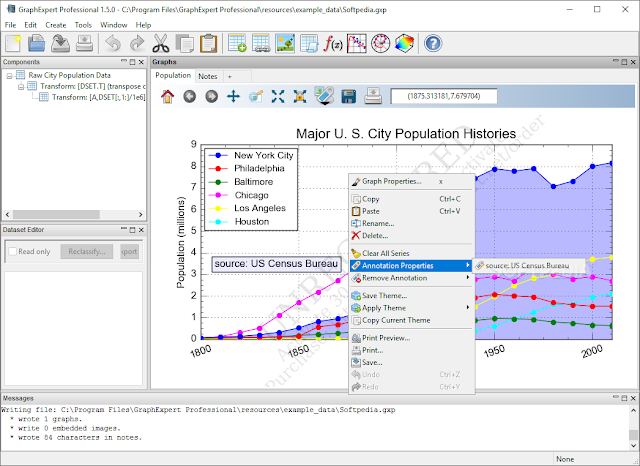This screenshot has height=466, width=640.
Task: Click the dataset table icon with glasses
Action: pos(261,43)
